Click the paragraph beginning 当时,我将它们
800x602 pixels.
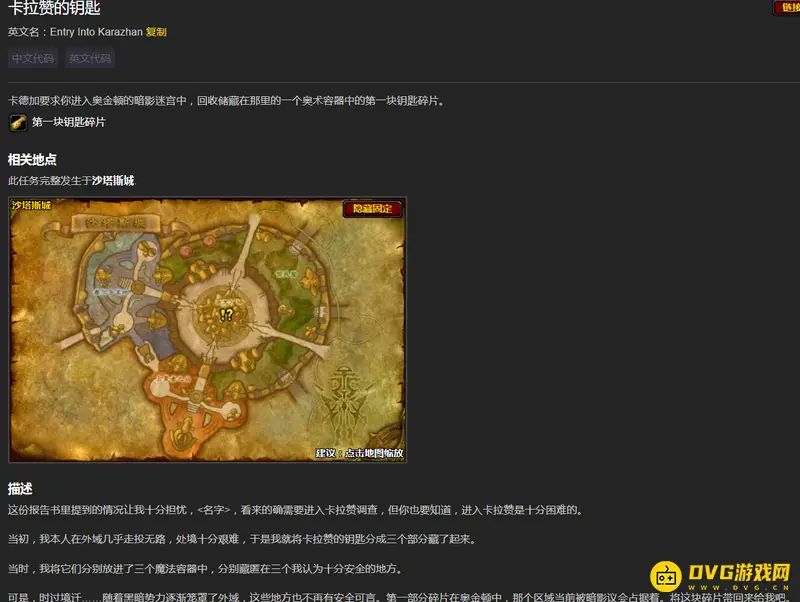pyautogui.click(x=206, y=568)
